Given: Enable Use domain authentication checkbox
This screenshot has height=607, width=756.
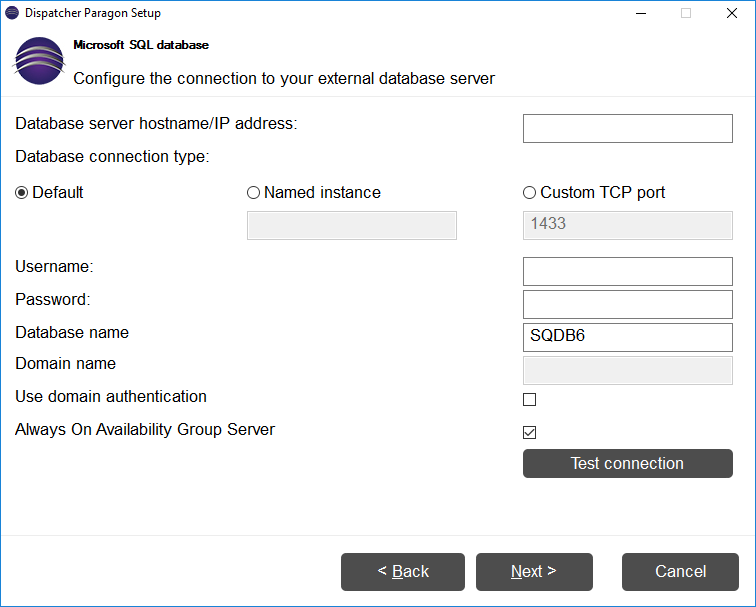Looking at the screenshot, I should click(530, 400).
